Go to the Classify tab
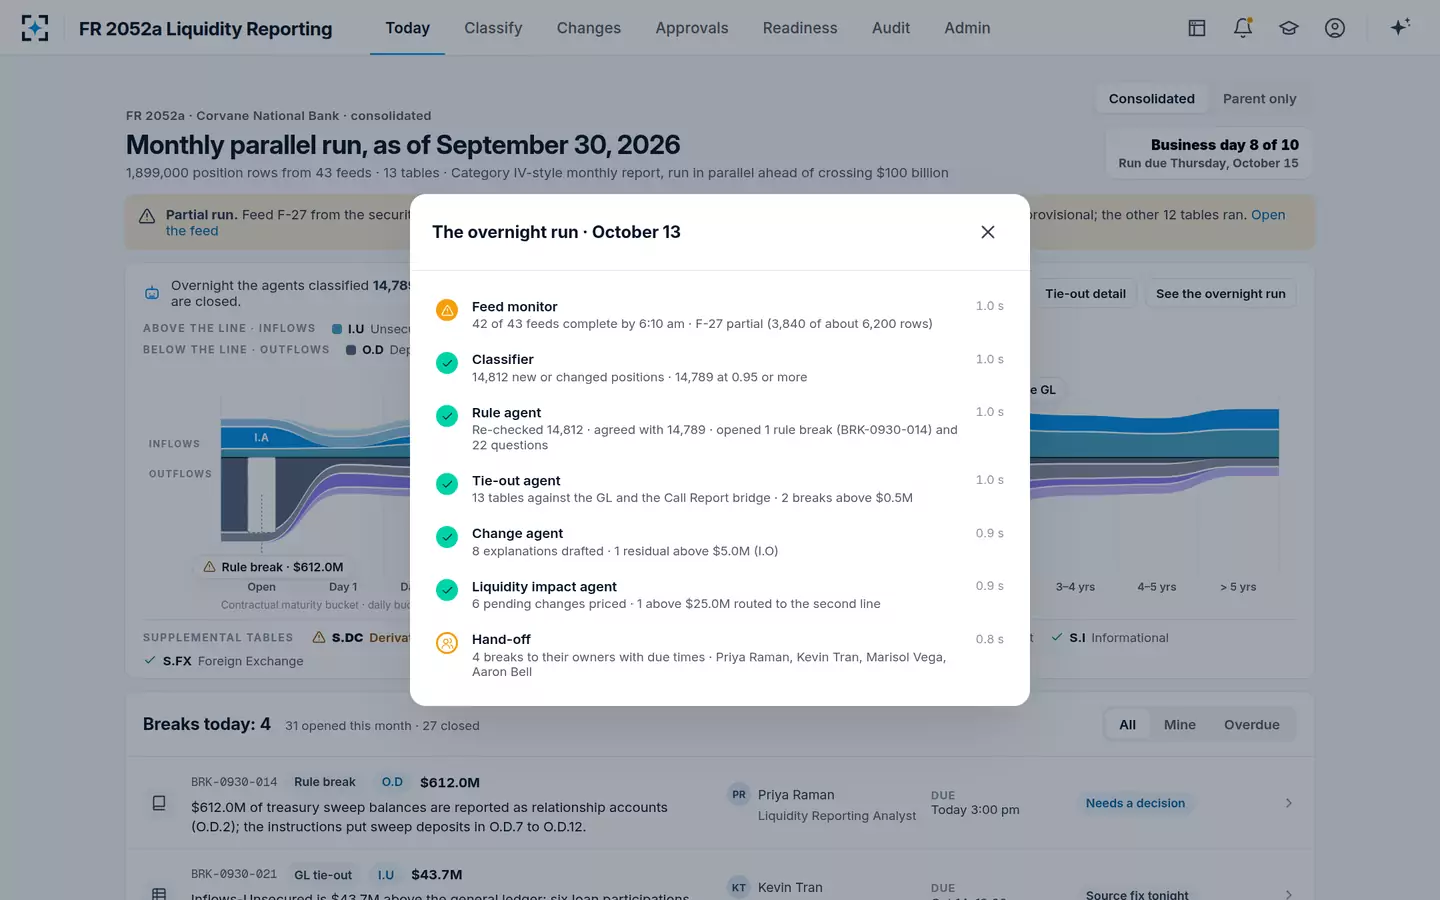The height and width of the screenshot is (900, 1440). pyautogui.click(x=493, y=28)
